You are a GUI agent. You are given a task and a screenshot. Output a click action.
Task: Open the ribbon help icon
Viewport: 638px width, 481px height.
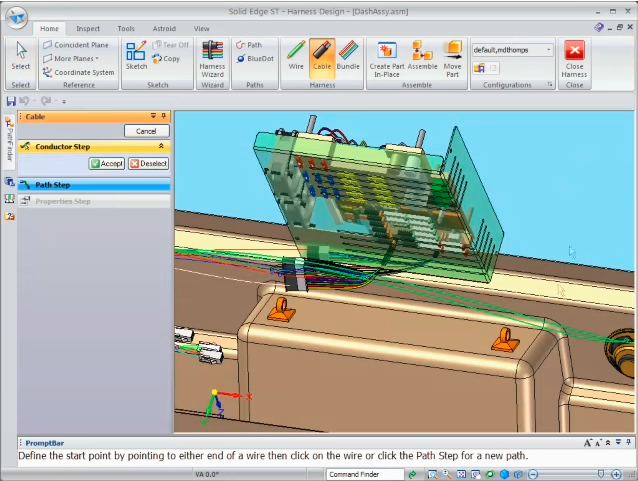(599, 27)
